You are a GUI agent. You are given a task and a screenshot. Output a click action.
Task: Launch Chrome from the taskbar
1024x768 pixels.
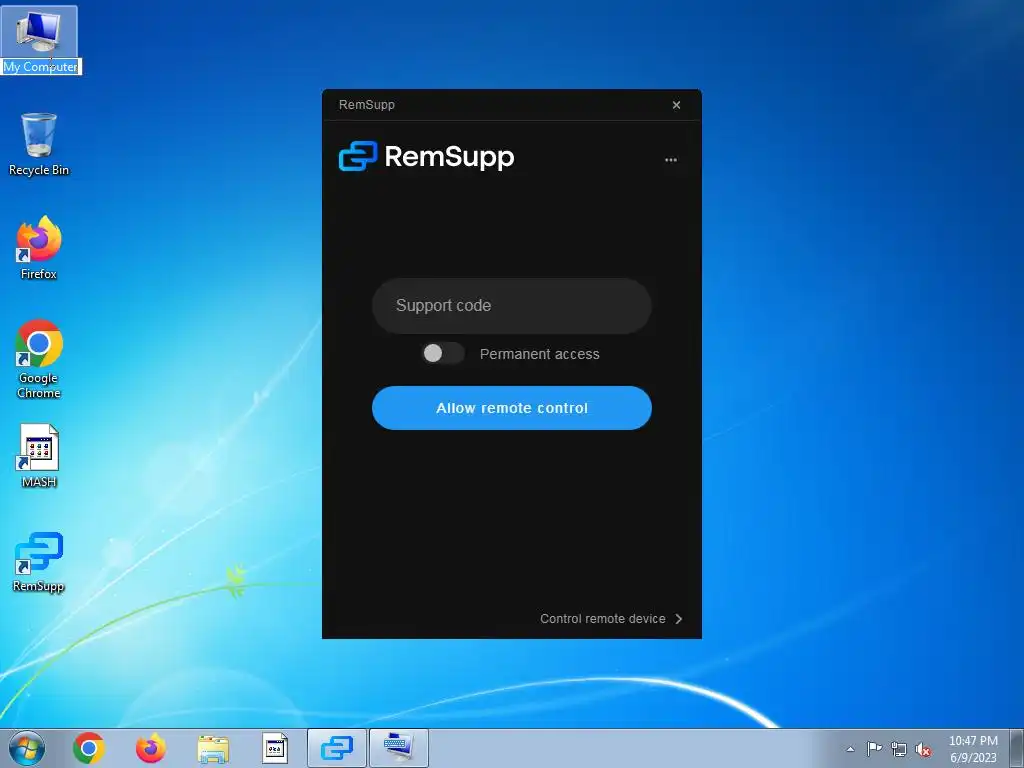[x=89, y=748]
